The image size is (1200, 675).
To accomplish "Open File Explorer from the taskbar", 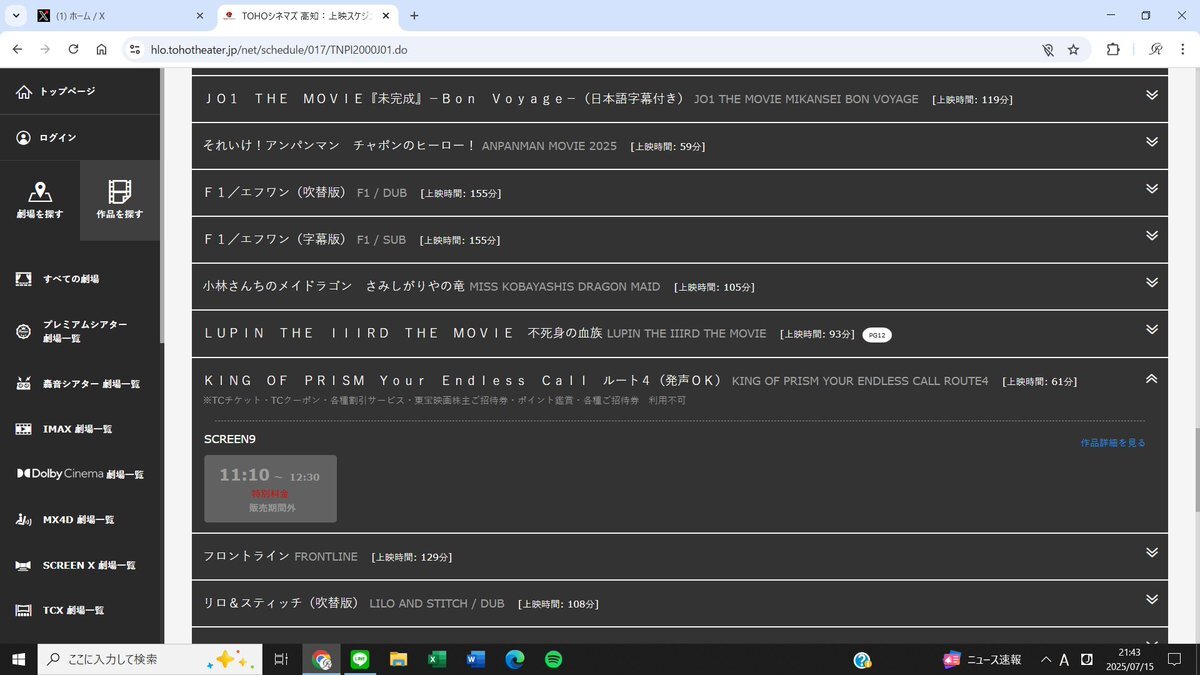I will (x=399, y=660).
